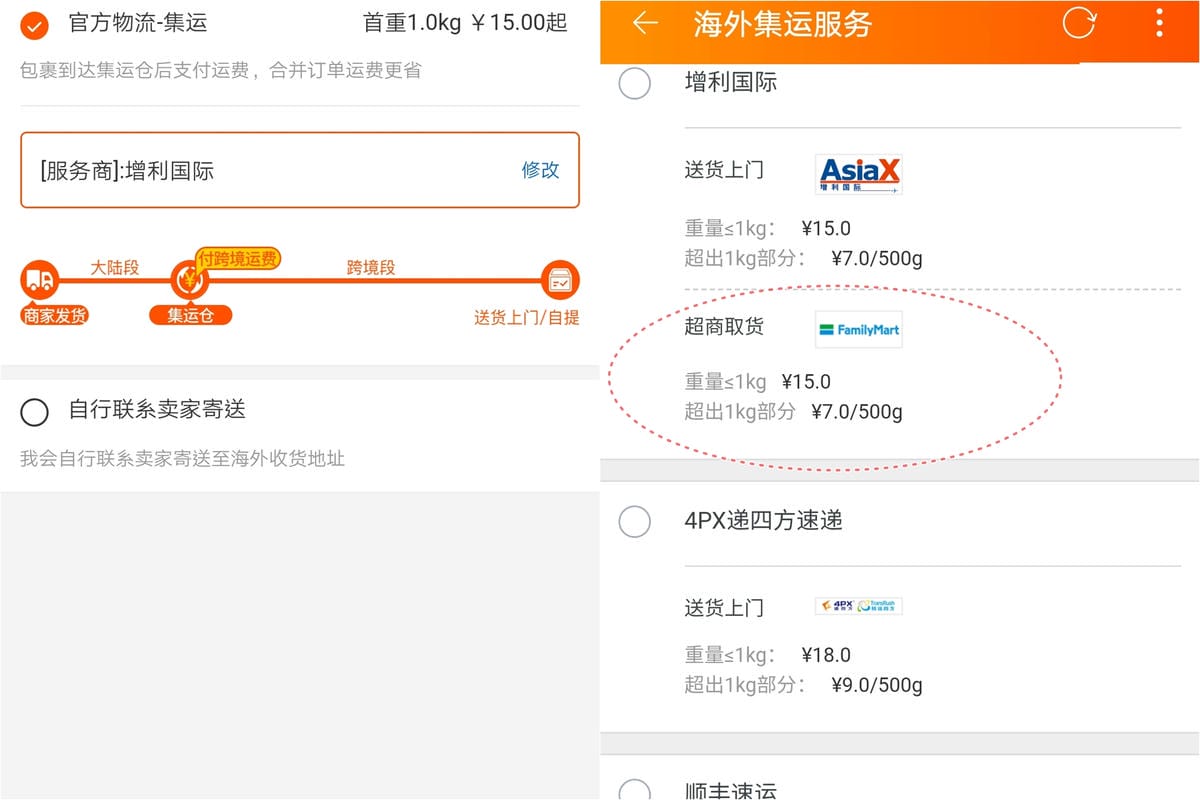This screenshot has width=1200, height=800.
Task: Click the FamilyMart store logo
Action: click(858, 329)
